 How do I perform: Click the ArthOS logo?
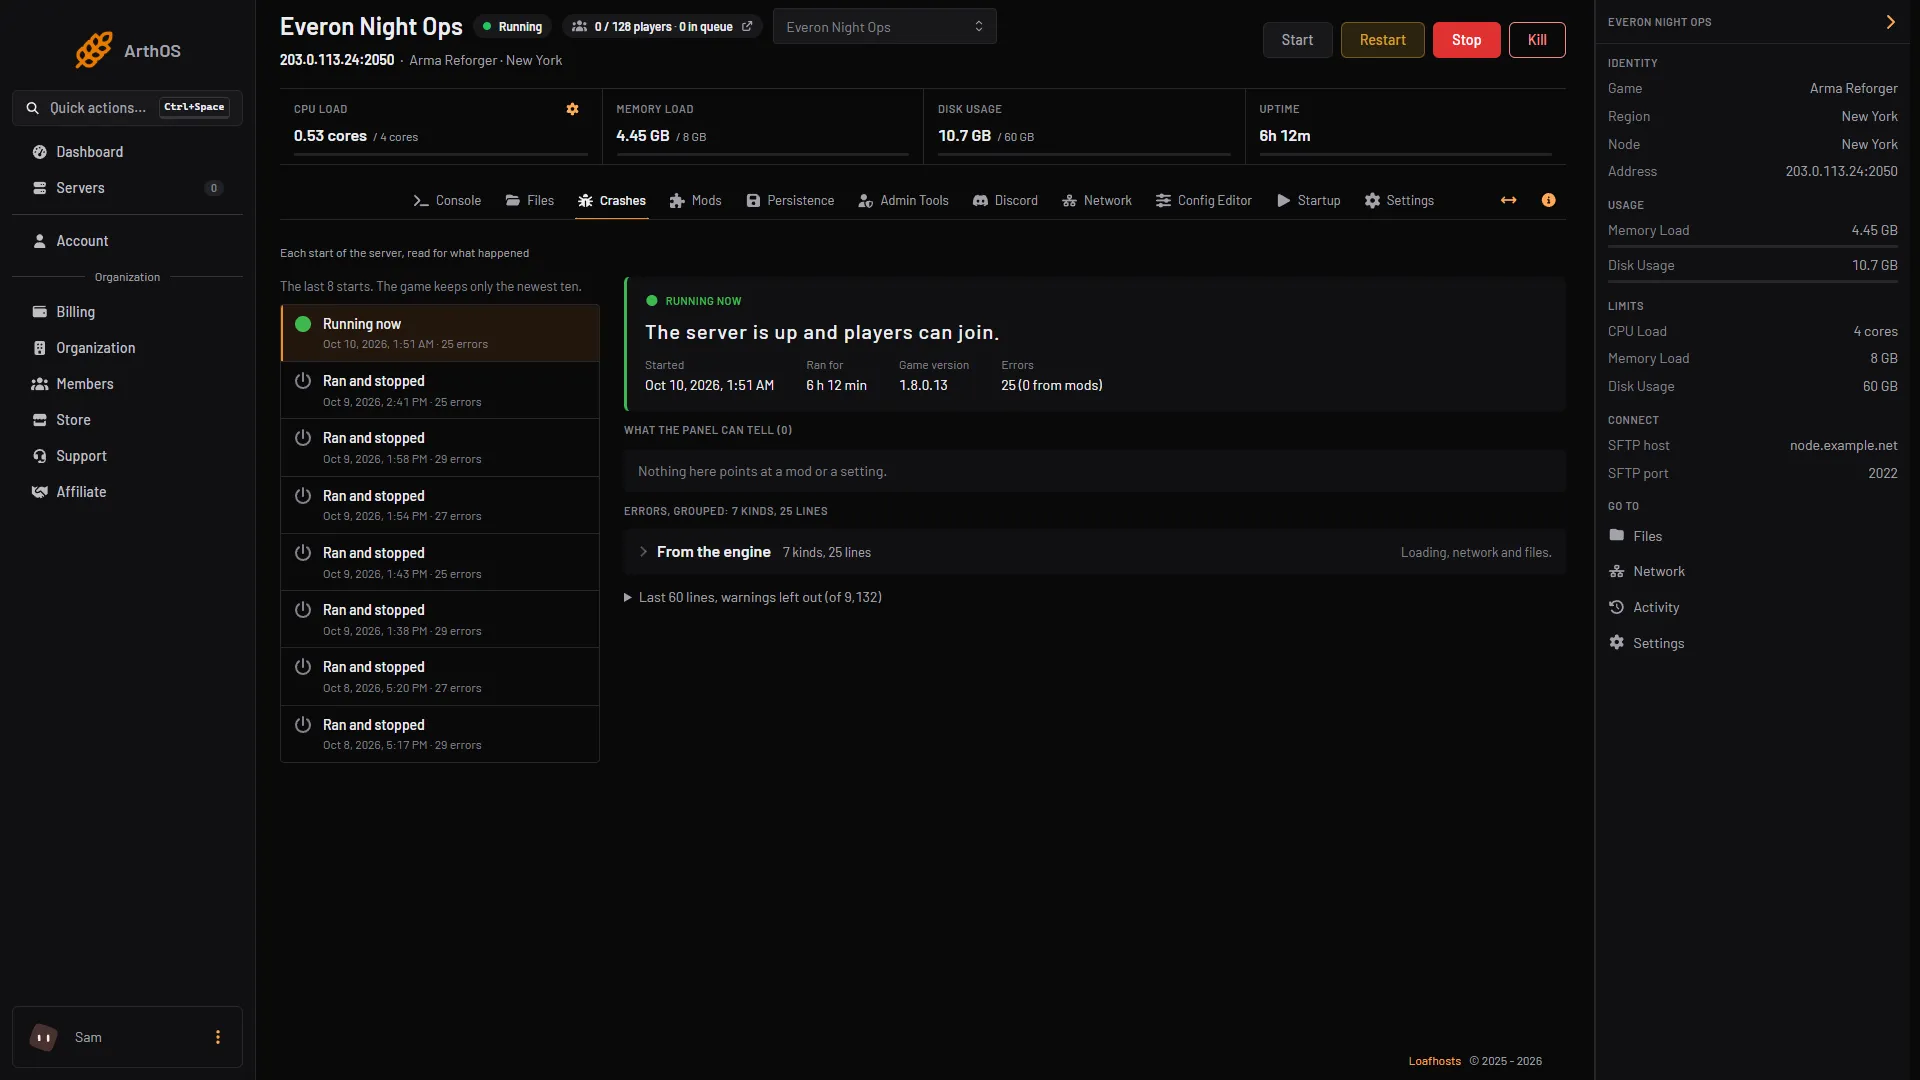click(x=128, y=50)
